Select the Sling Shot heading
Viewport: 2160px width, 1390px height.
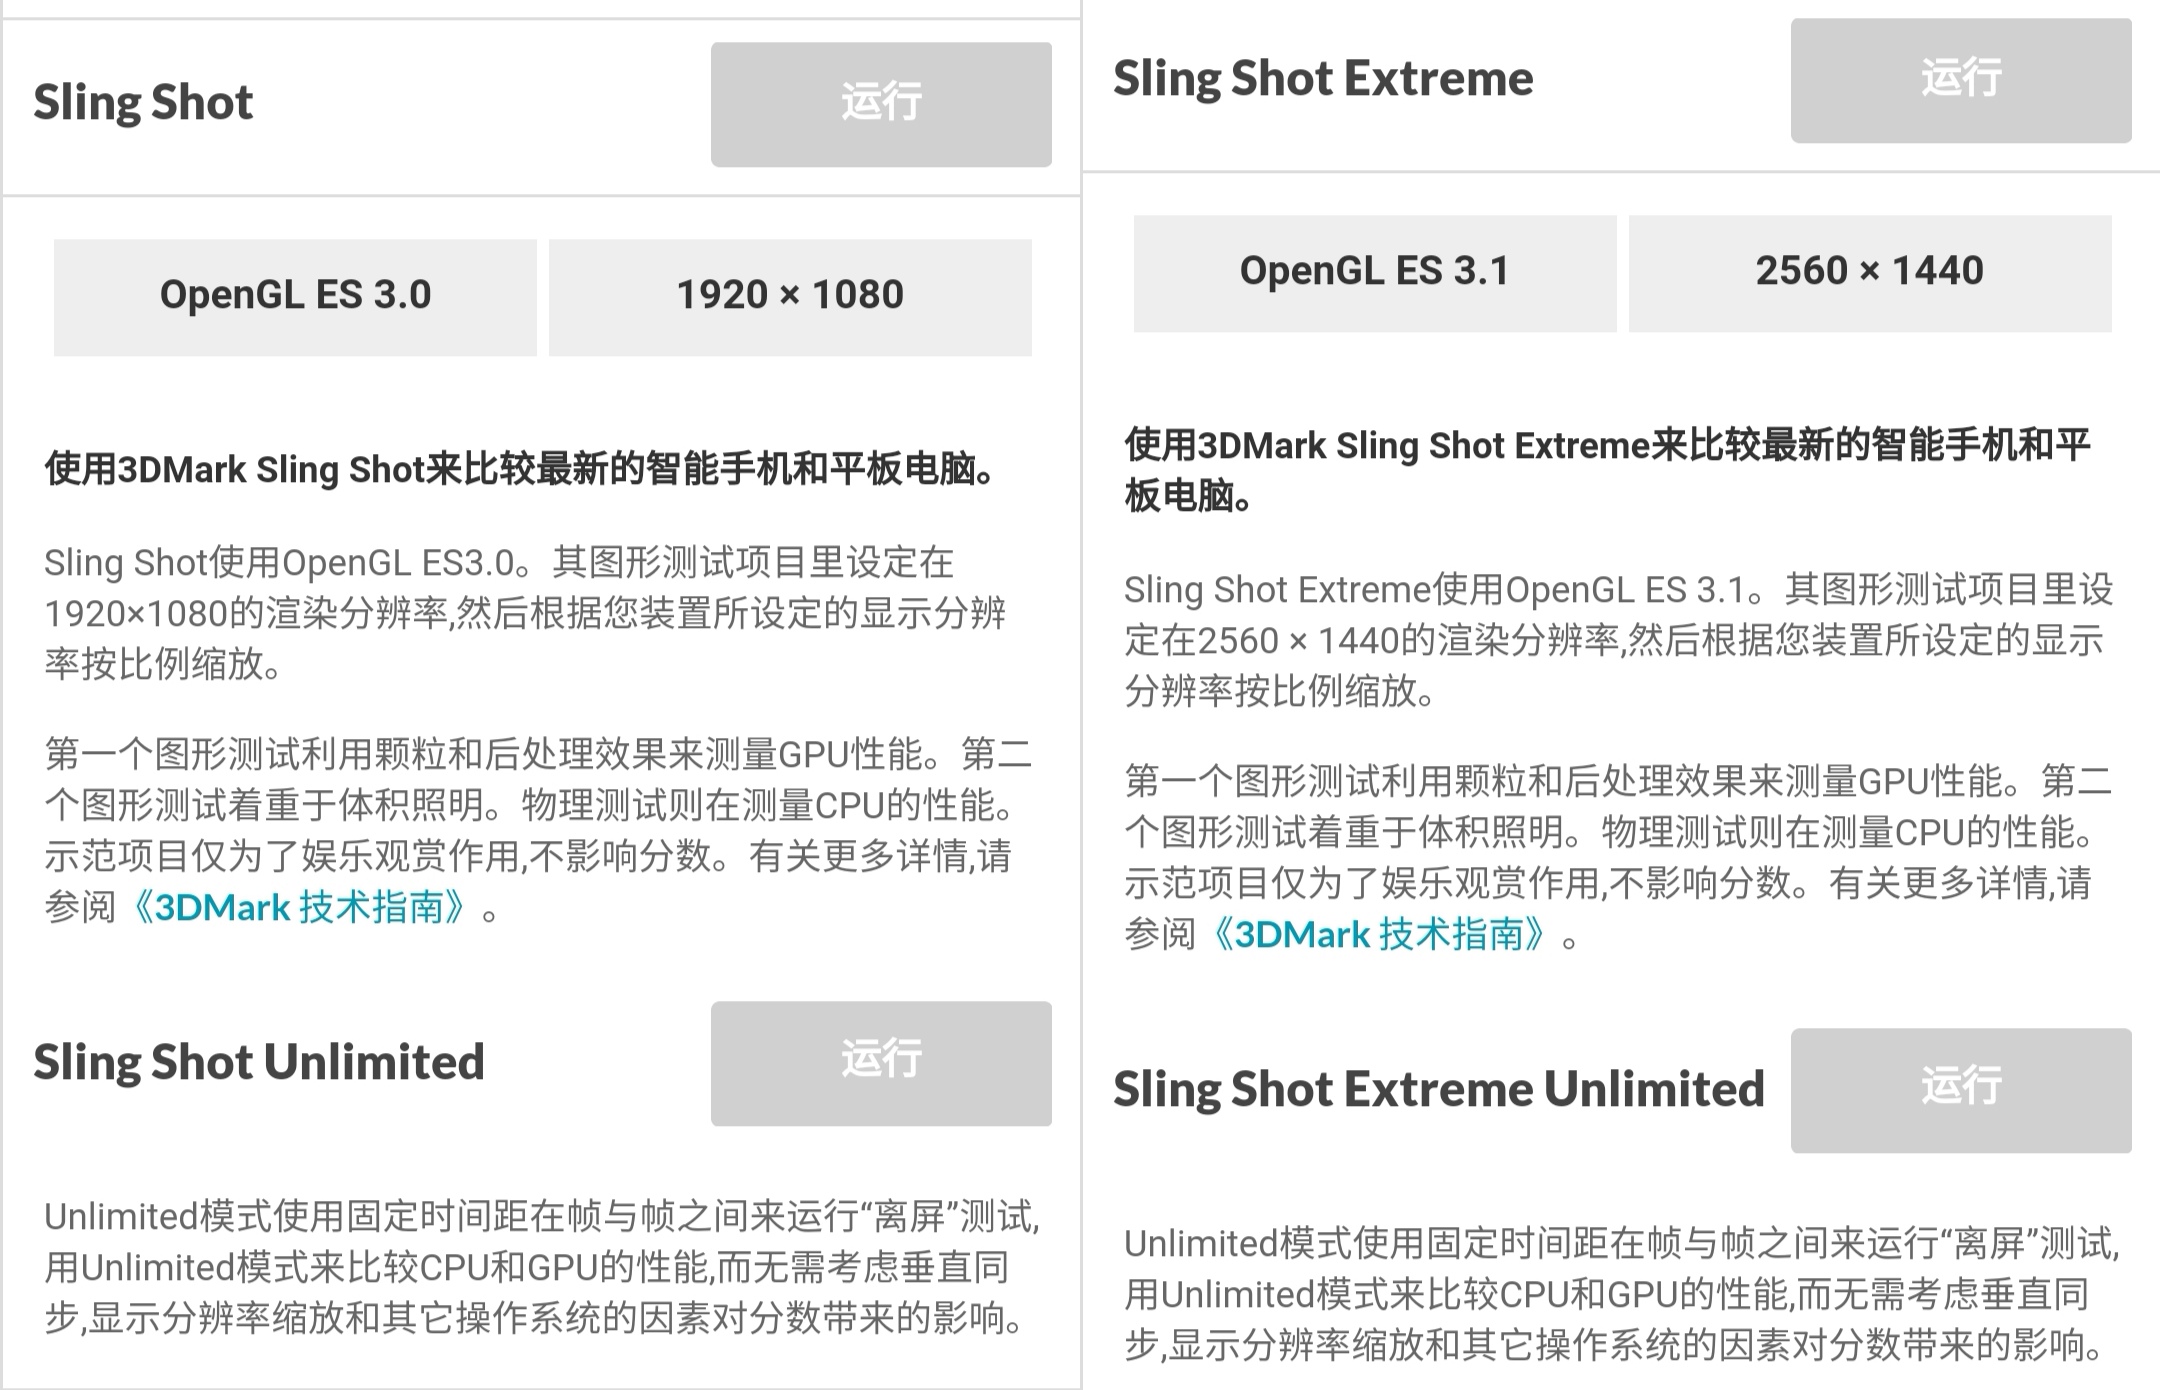point(143,100)
